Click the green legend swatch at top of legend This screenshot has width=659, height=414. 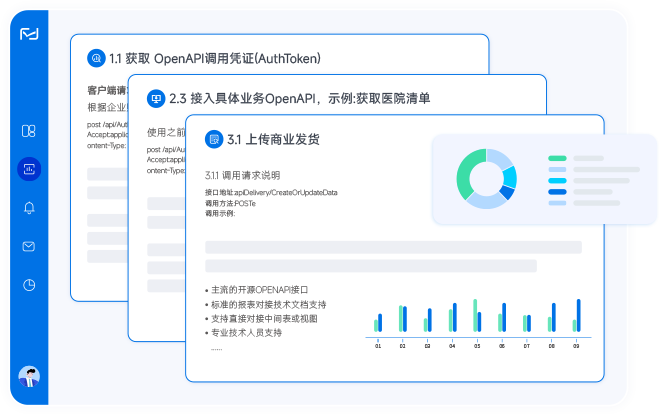tap(557, 158)
